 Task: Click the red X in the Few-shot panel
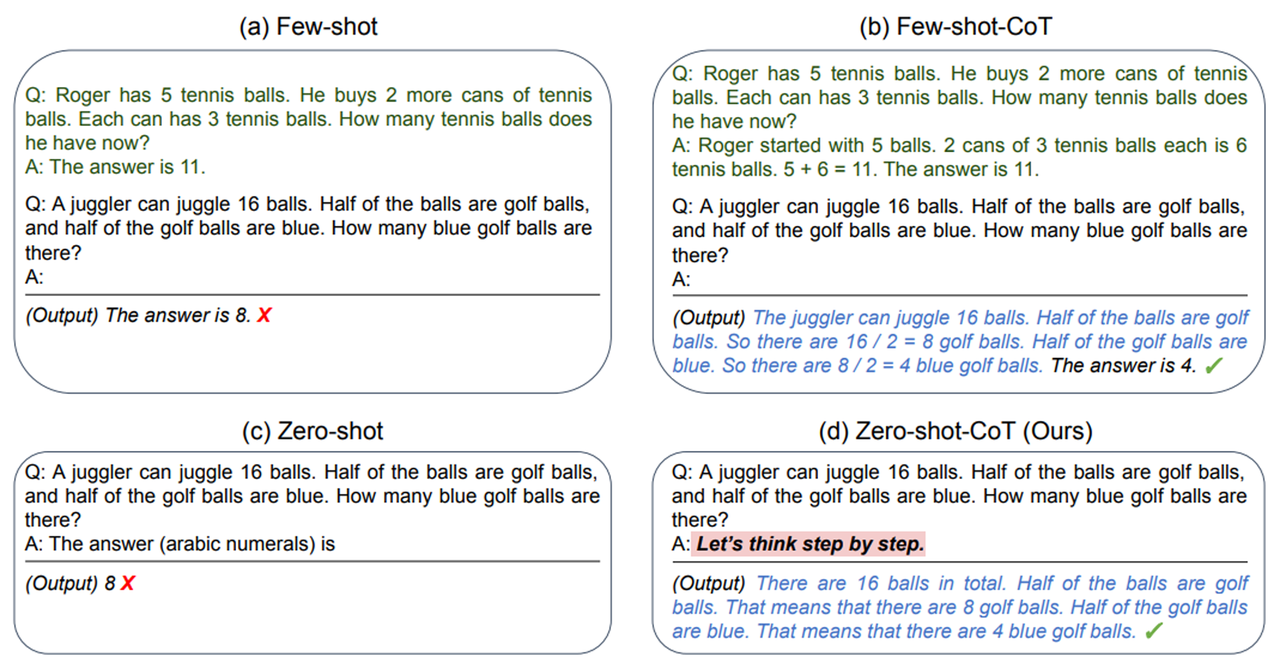coord(264,316)
